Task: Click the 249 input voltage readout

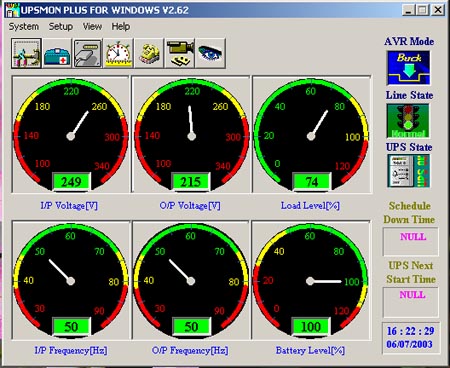Action: 71,182
